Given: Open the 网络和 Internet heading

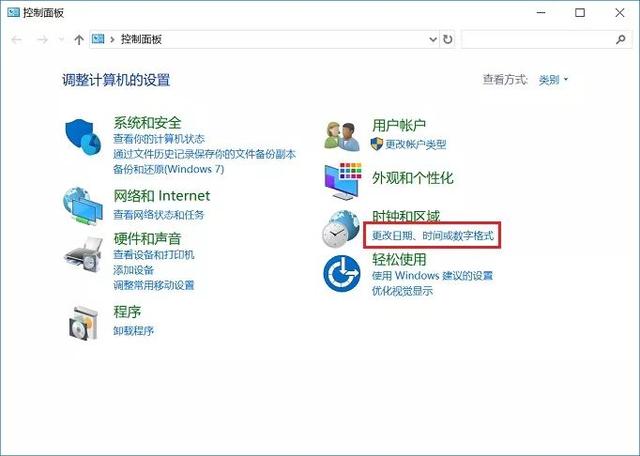Looking at the screenshot, I should pos(162,196).
